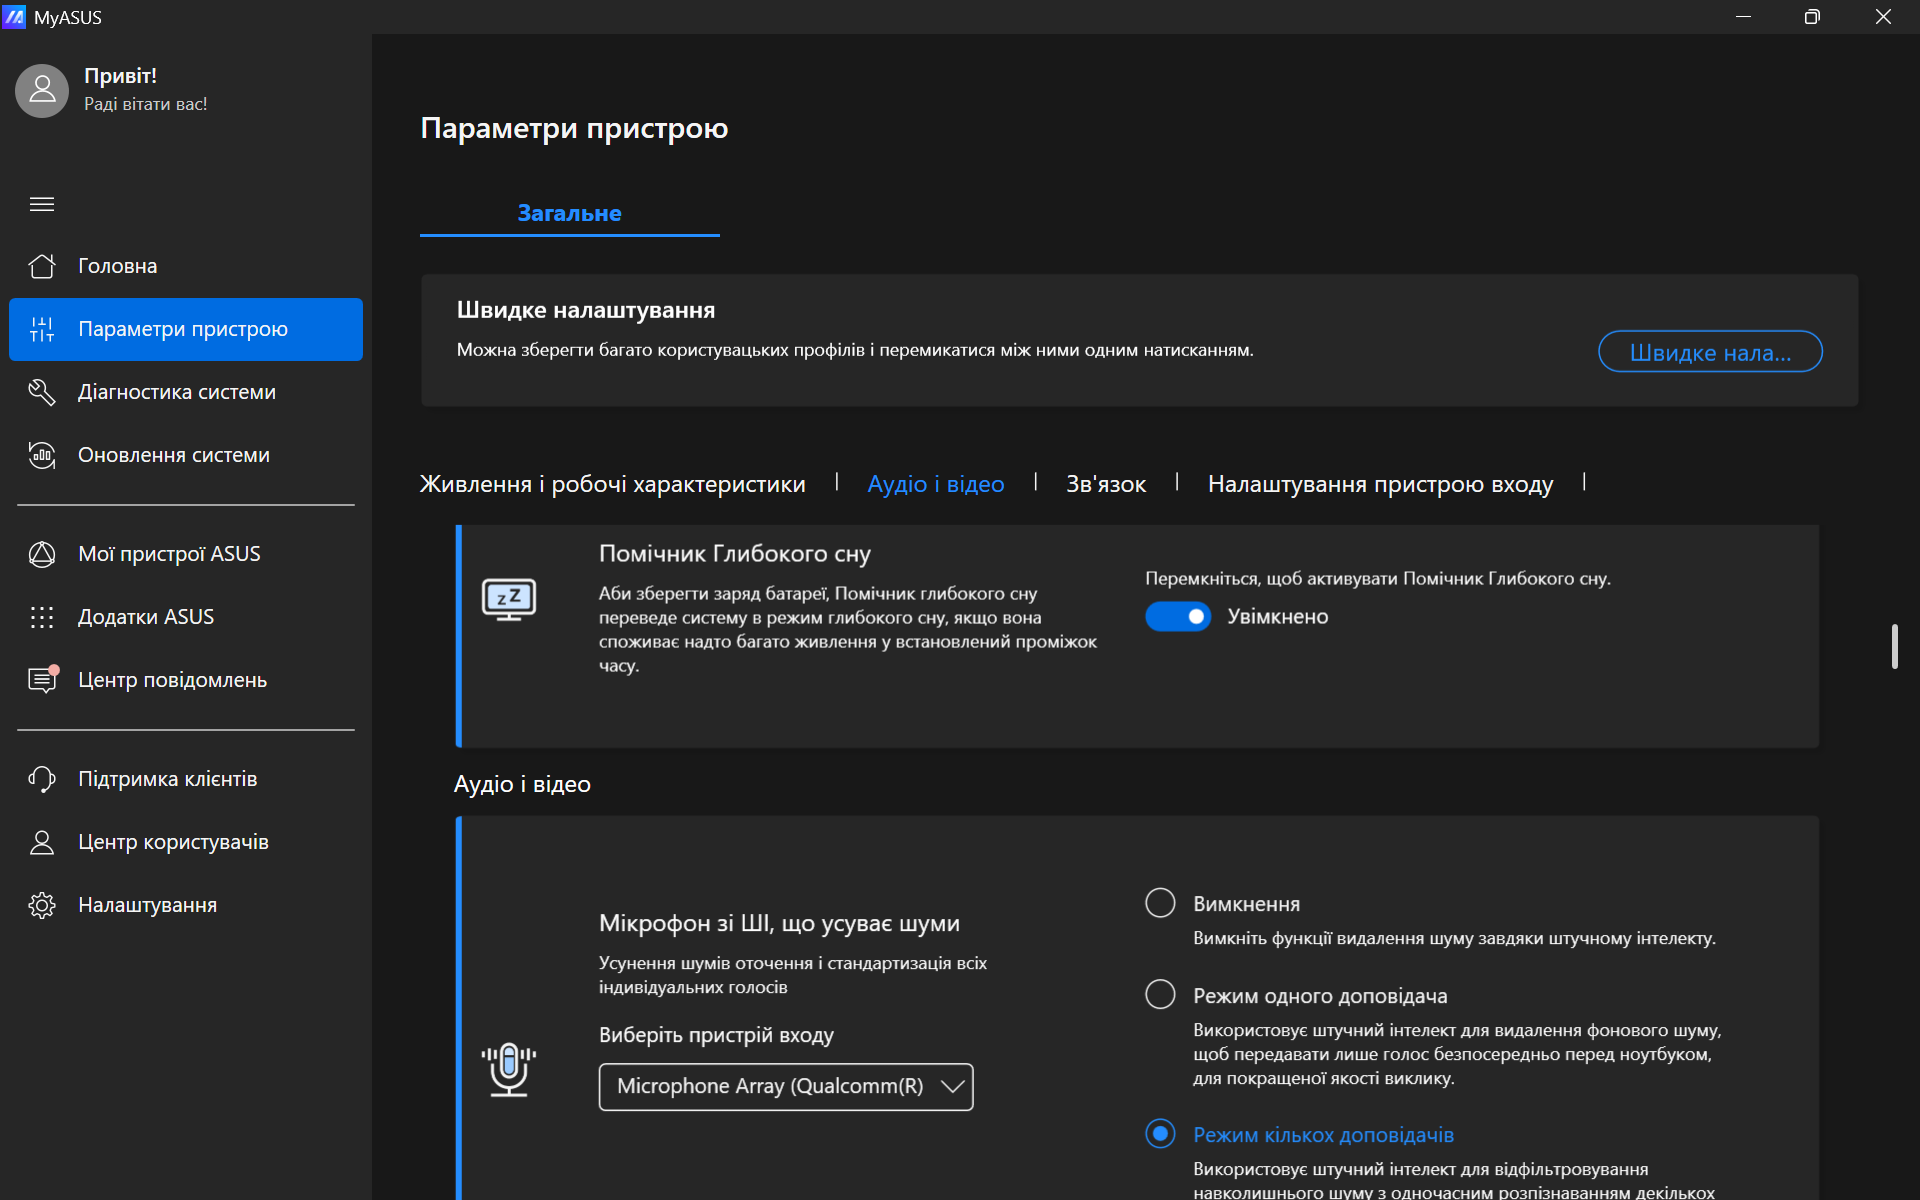Viewport: 1920px width, 1200px height.
Task: Expand Microphone Array input device dropdown
Action: point(785,1087)
